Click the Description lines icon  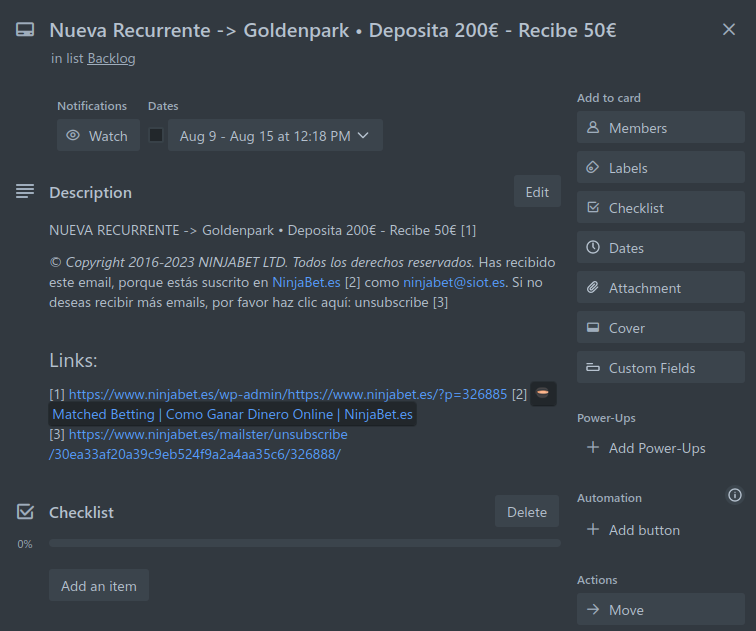click(25, 191)
